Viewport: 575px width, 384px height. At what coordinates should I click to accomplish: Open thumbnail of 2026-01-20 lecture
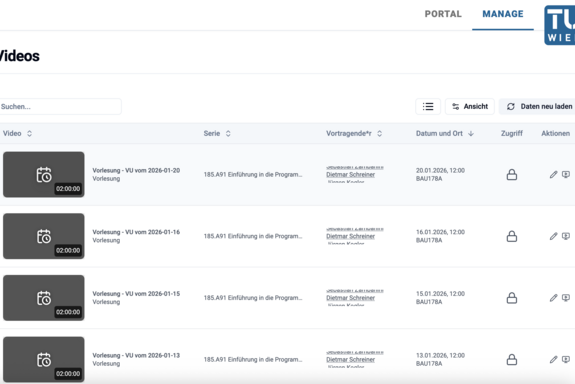click(x=44, y=175)
